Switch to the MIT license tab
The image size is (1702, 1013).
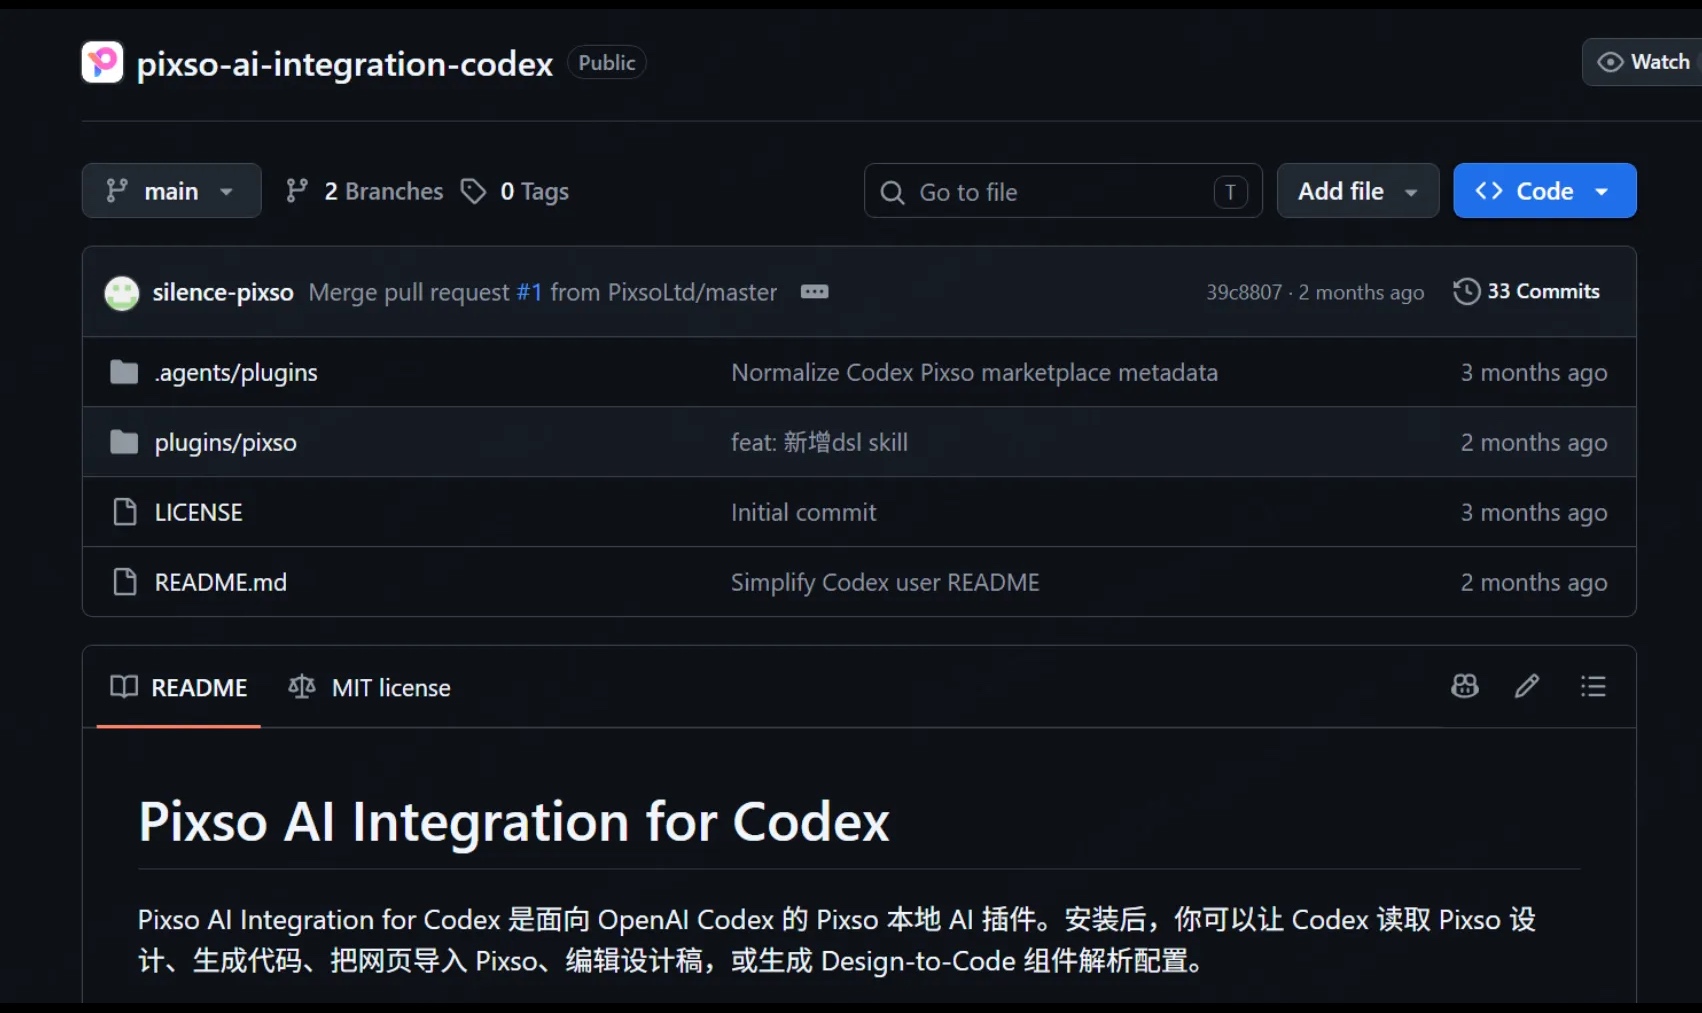(x=370, y=687)
